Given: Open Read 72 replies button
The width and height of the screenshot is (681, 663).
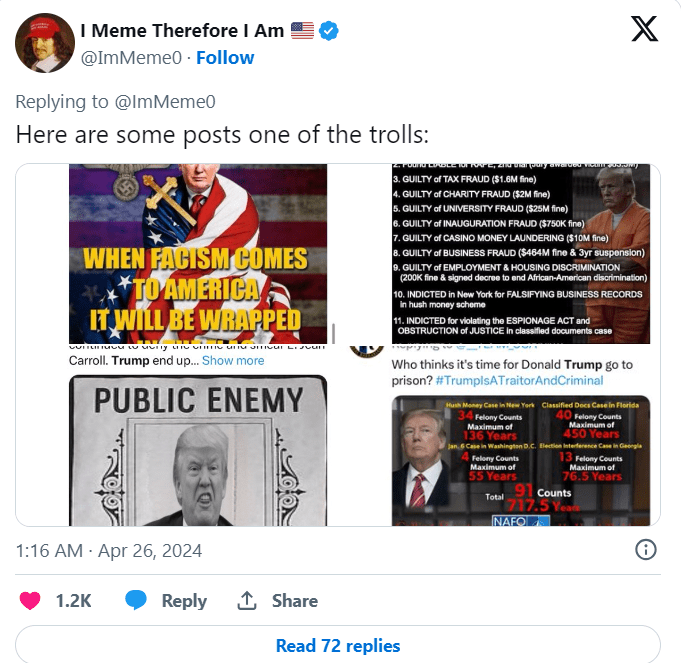Looking at the screenshot, I should [338, 646].
